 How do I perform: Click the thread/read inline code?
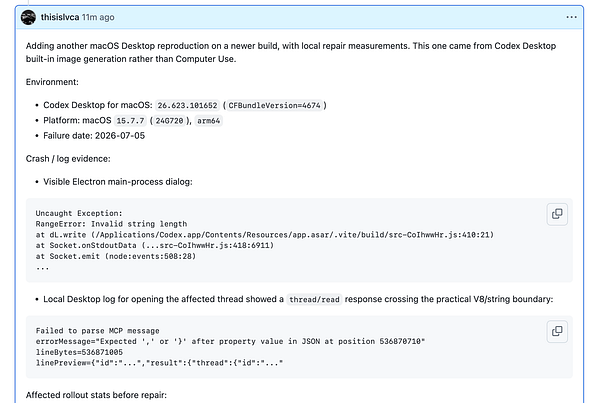(x=314, y=299)
